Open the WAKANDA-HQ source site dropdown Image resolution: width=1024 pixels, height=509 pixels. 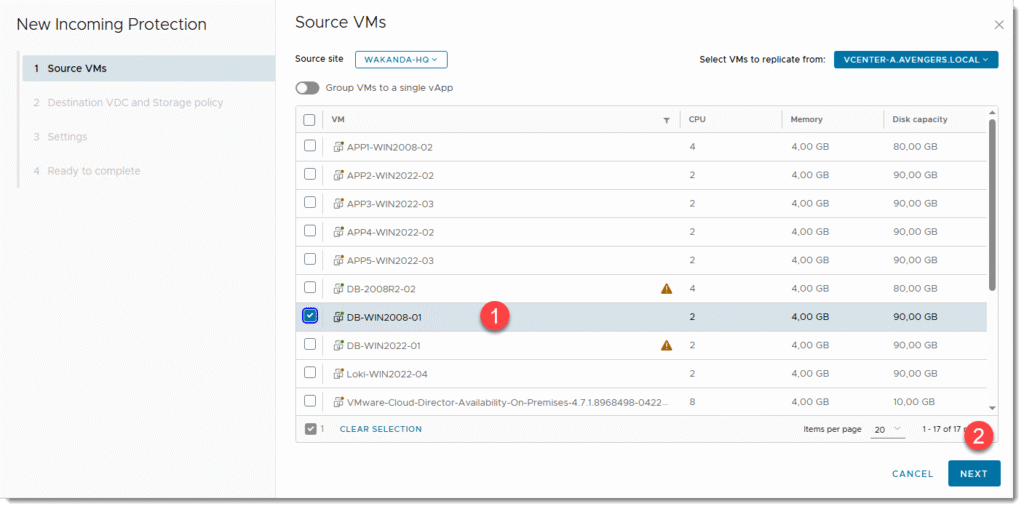tap(401, 60)
